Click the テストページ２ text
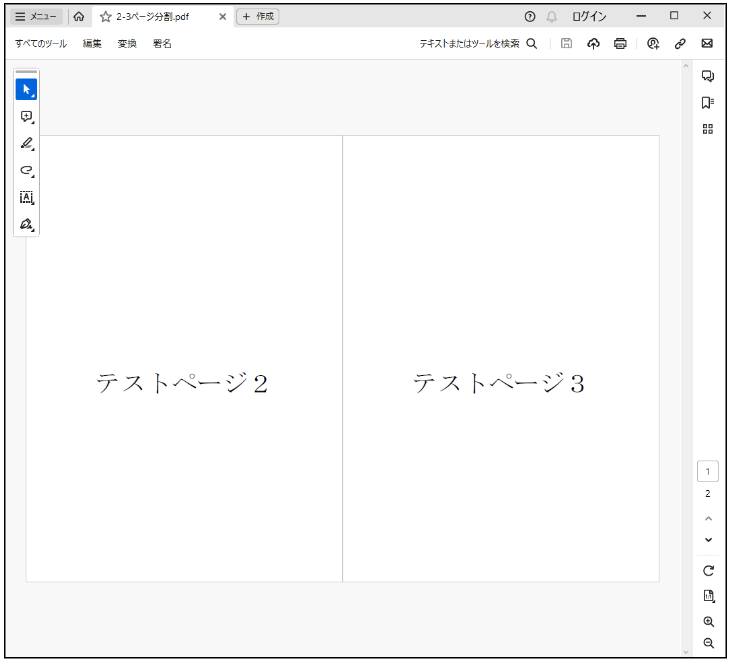The image size is (732, 663). [x=182, y=383]
